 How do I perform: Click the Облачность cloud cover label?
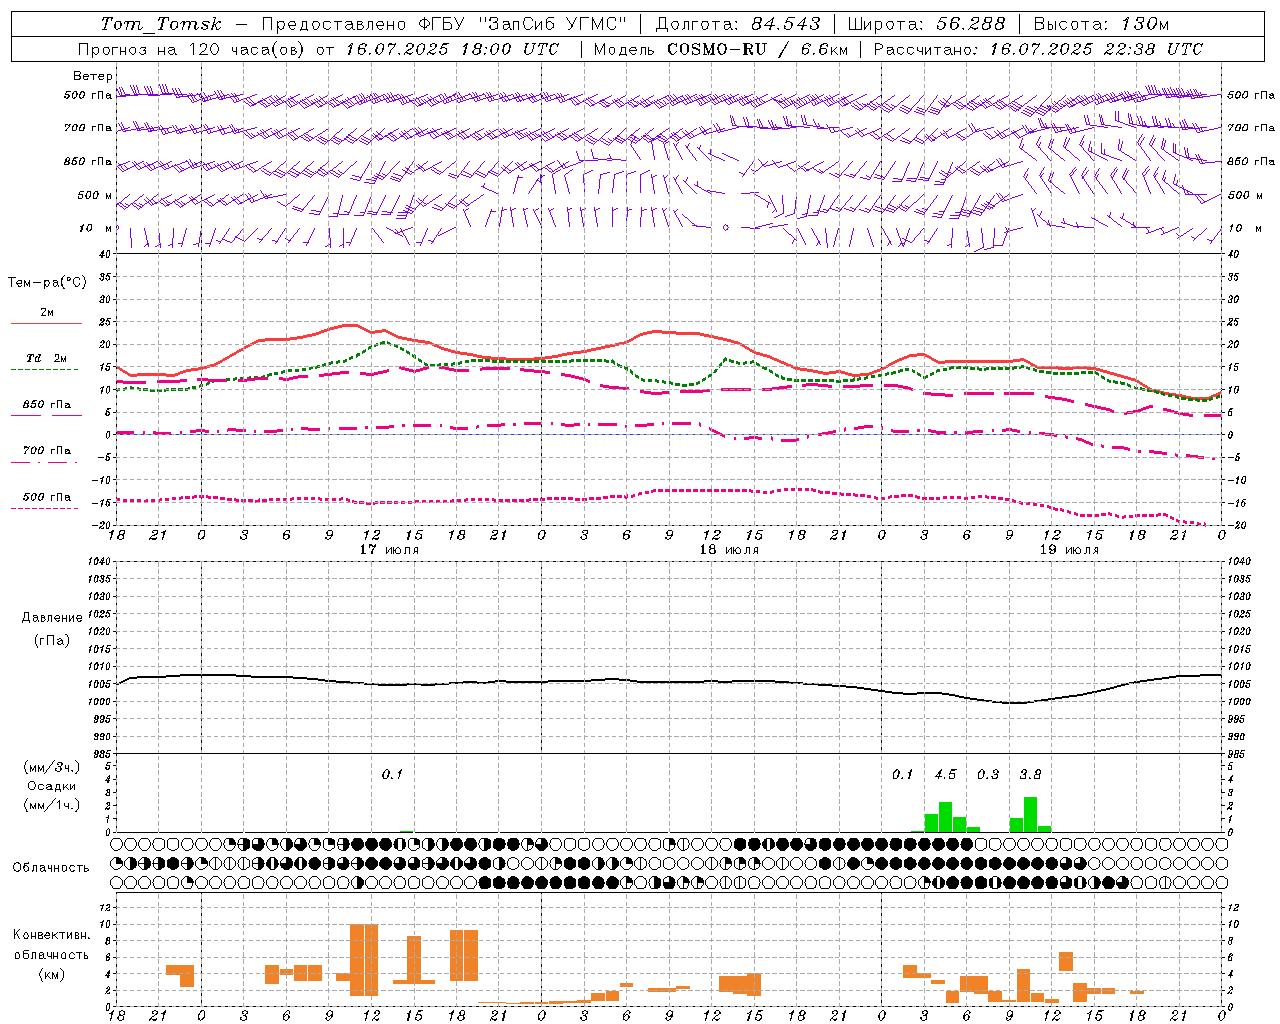coord(51,868)
